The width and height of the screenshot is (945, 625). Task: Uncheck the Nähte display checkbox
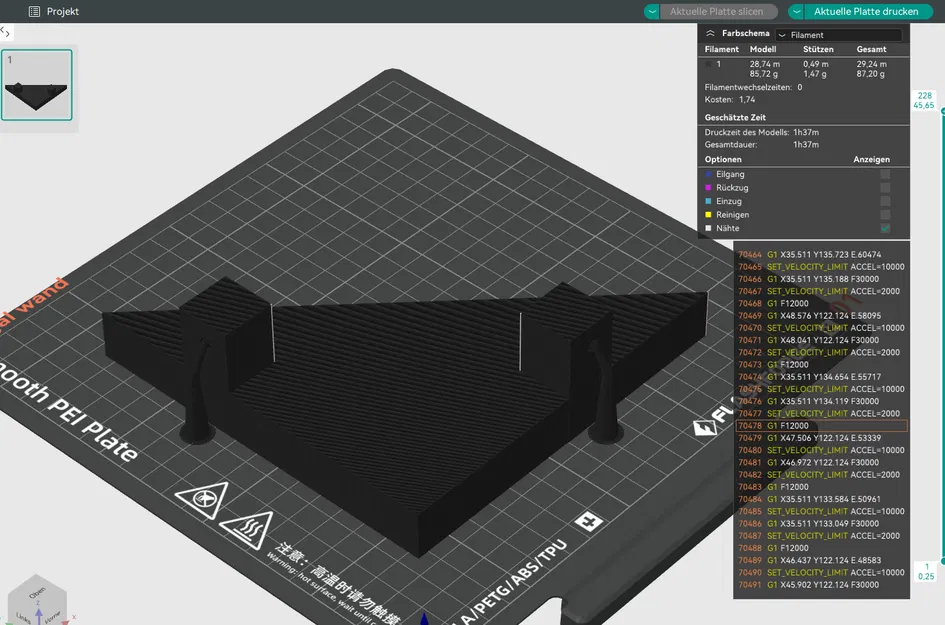[x=885, y=228]
